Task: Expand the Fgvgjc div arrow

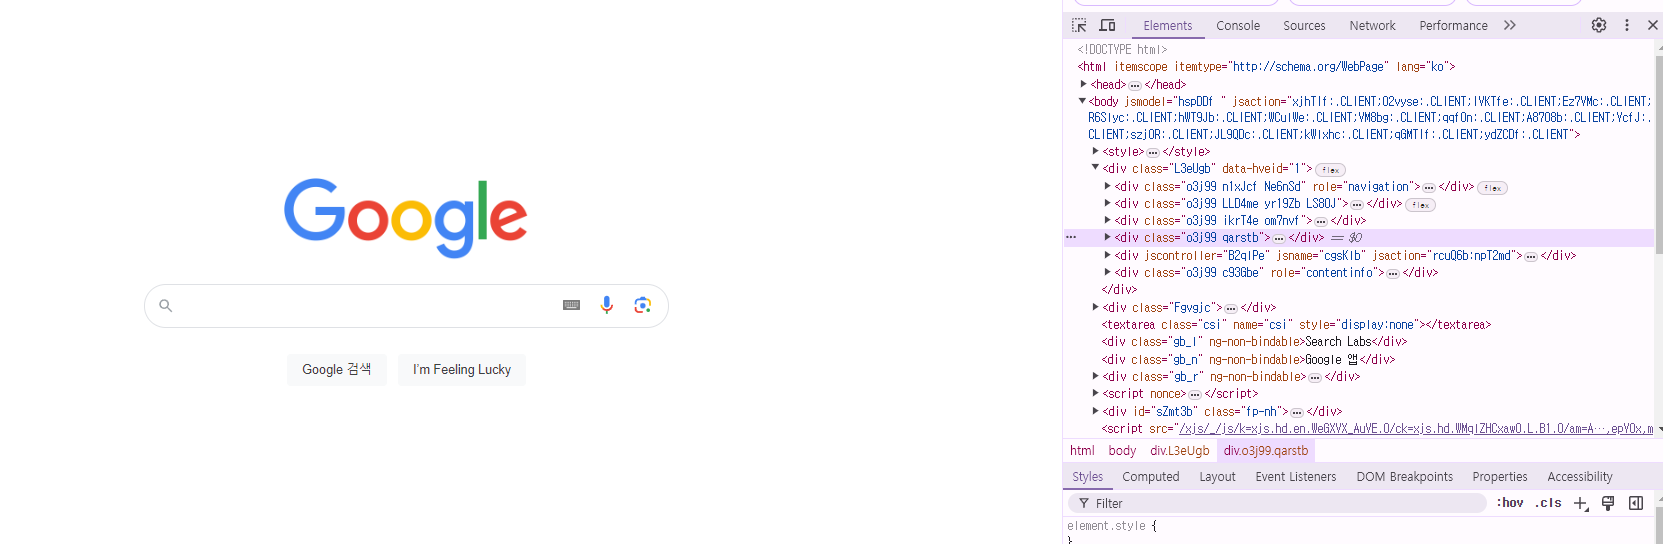Action: [x=1096, y=307]
